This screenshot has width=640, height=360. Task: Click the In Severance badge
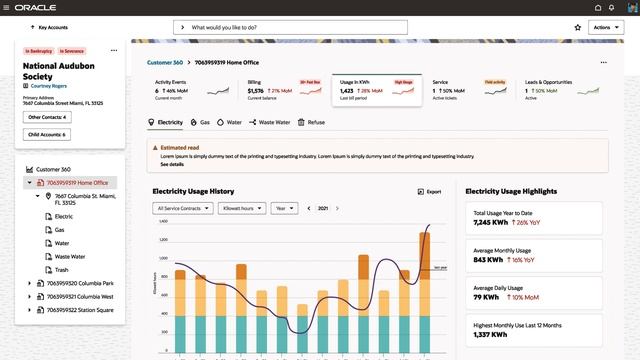click(x=71, y=51)
